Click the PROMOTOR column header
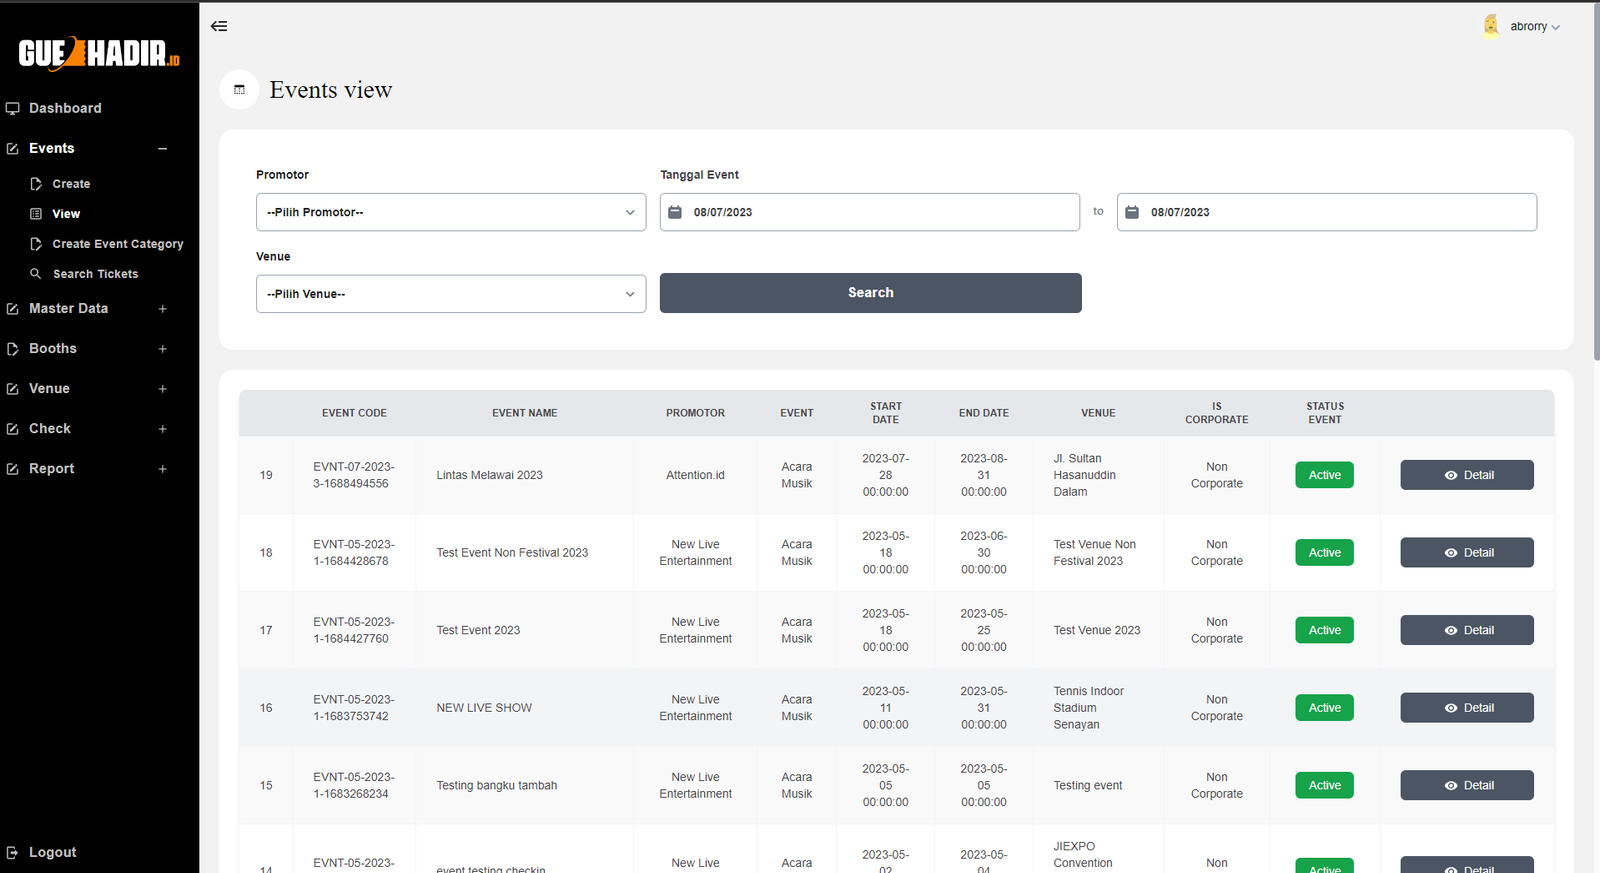 (696, 413)
